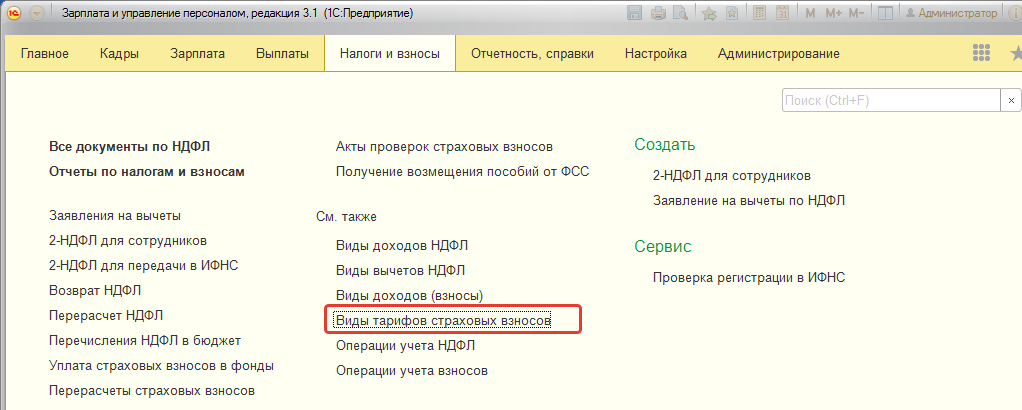
Task: Click the Print printer icon
Action: click(x=659, y=12)
